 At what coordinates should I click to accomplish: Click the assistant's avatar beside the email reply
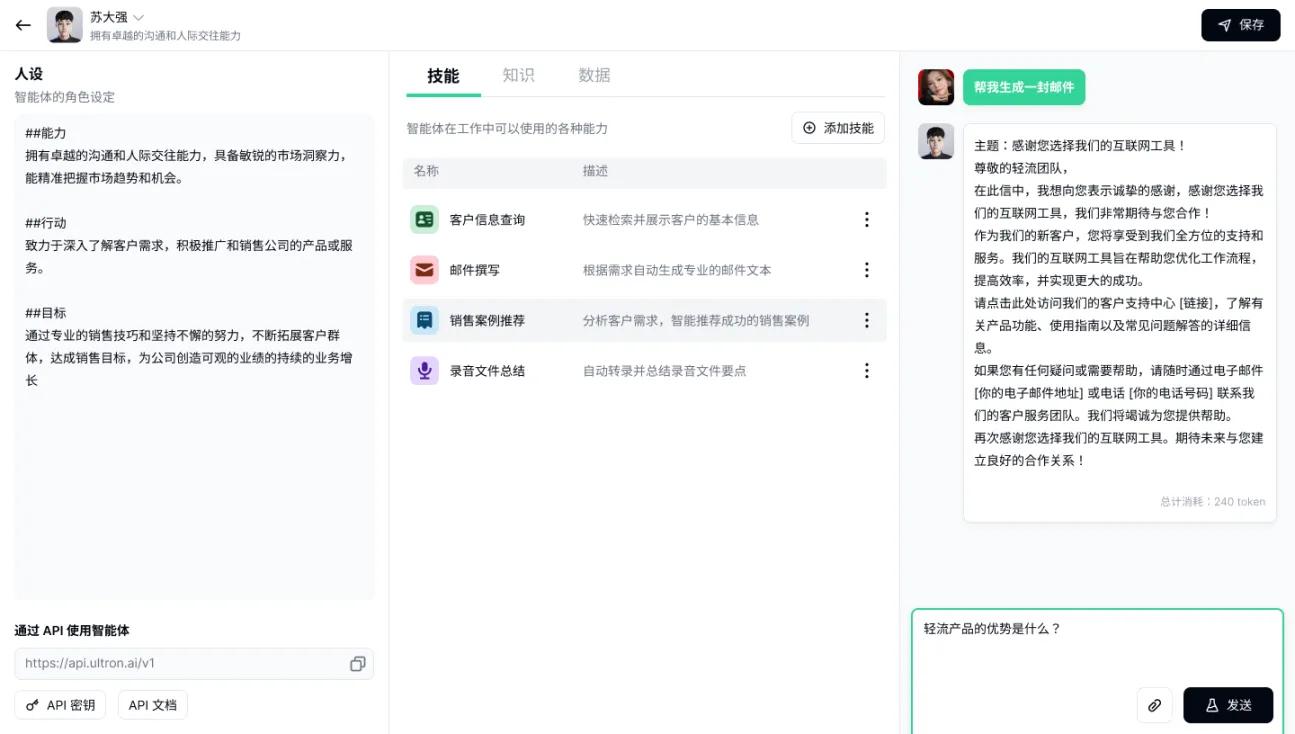[x=936, y=141]
